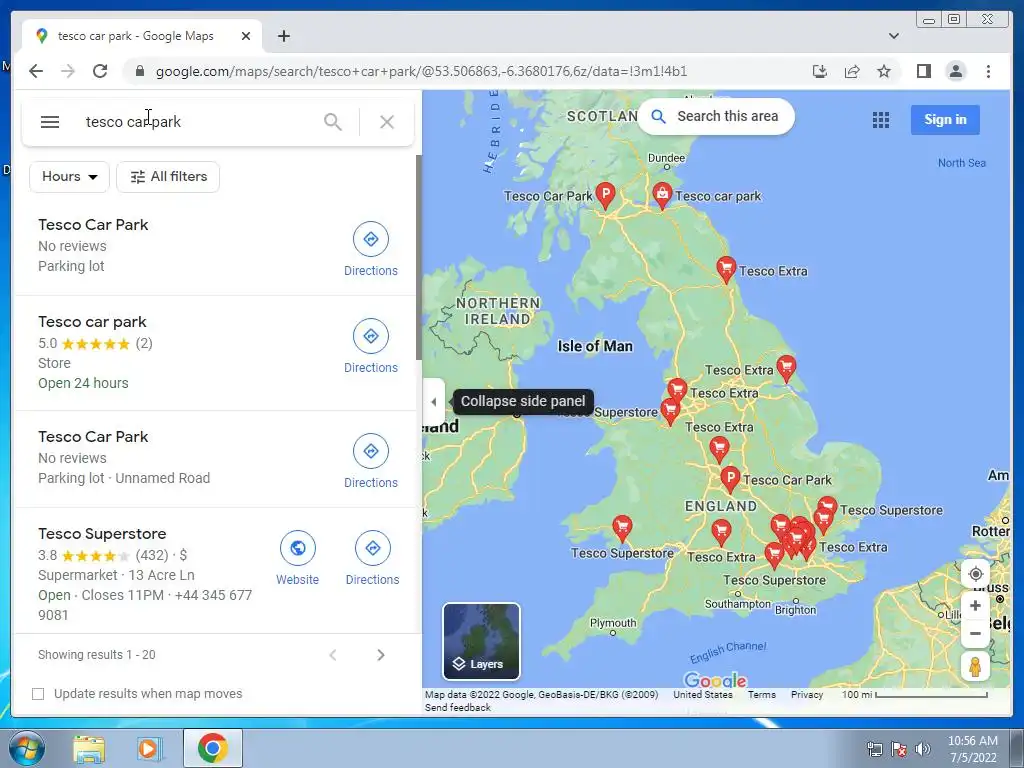The height and width of the screenshot is (768, 1024).
Task: Open Windows Explorer from the taskbar
Action: [89, 748]
